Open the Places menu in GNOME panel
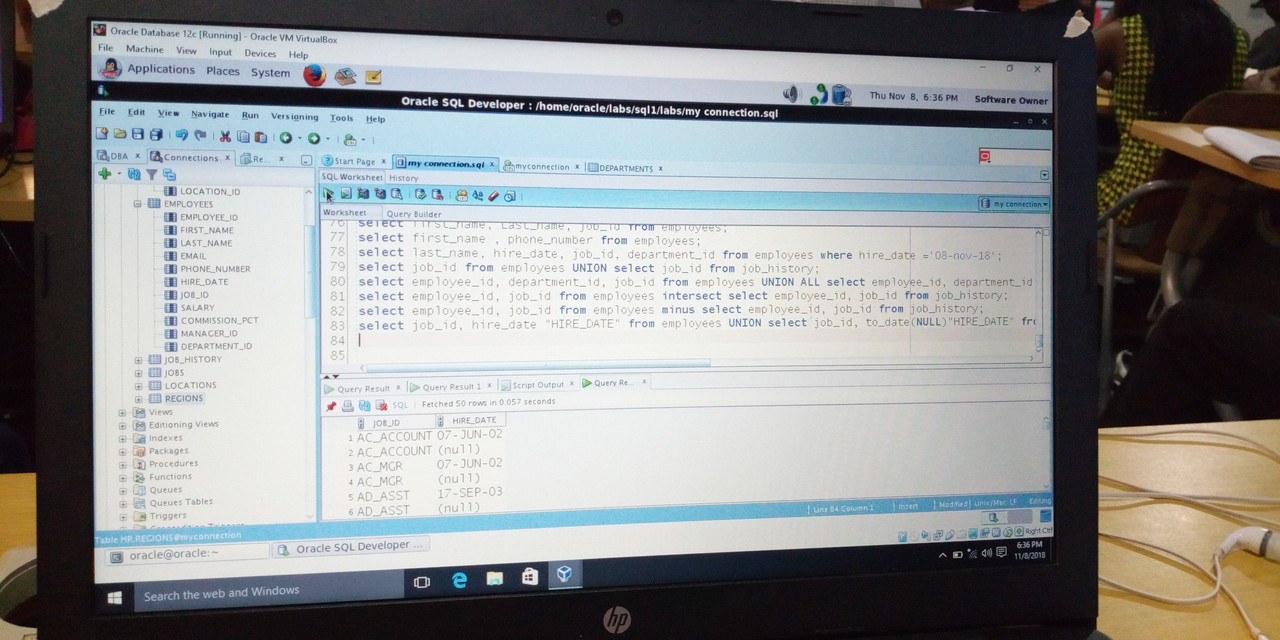1280x640 pixels. (223, 71)
